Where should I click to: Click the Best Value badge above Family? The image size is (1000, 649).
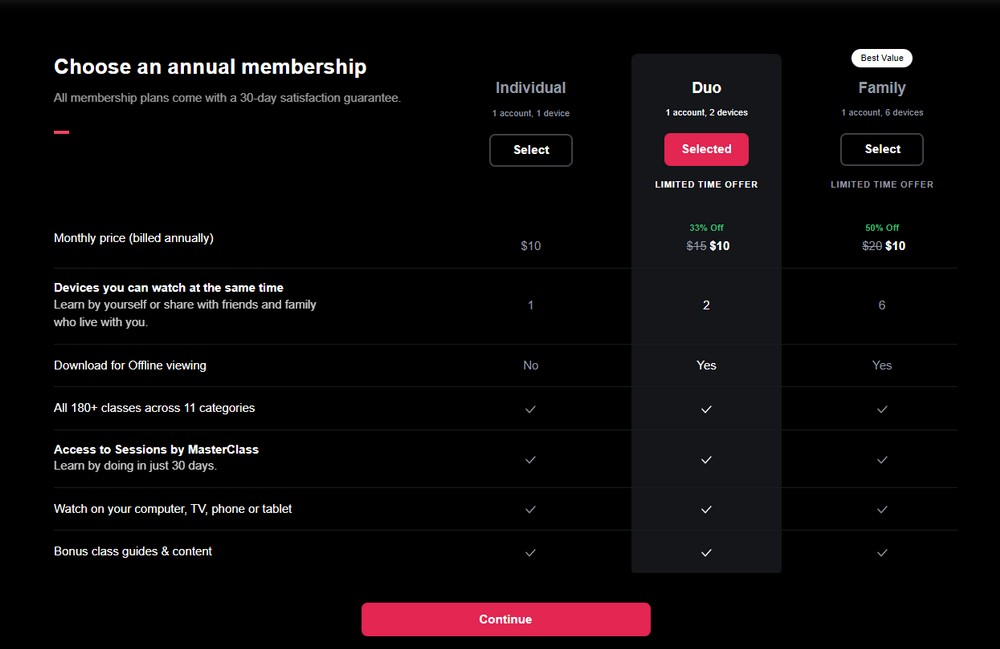[x=881, y=58]
